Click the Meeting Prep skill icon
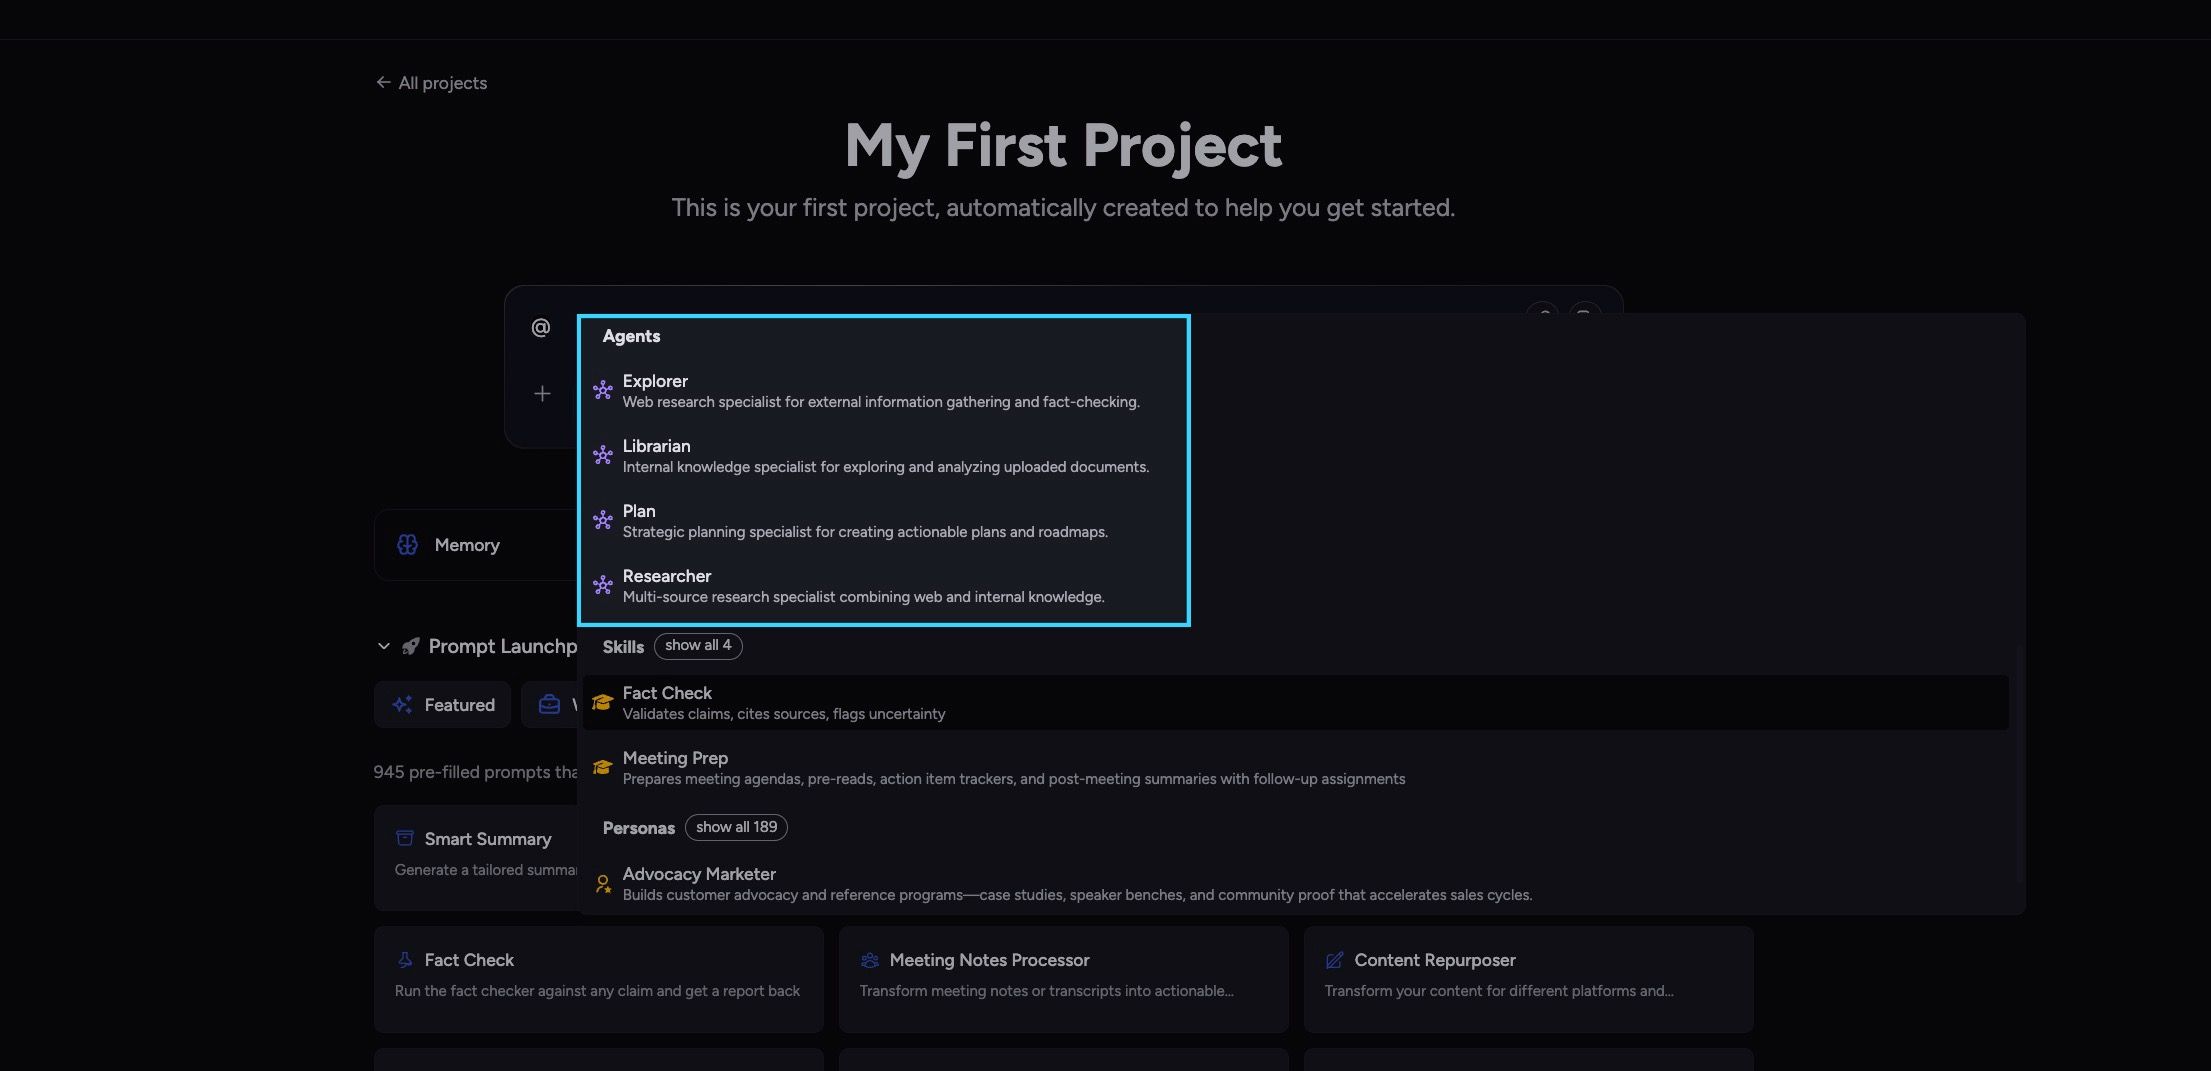2211x1071 pixels. pyautogui.click(x=602, y=768)
